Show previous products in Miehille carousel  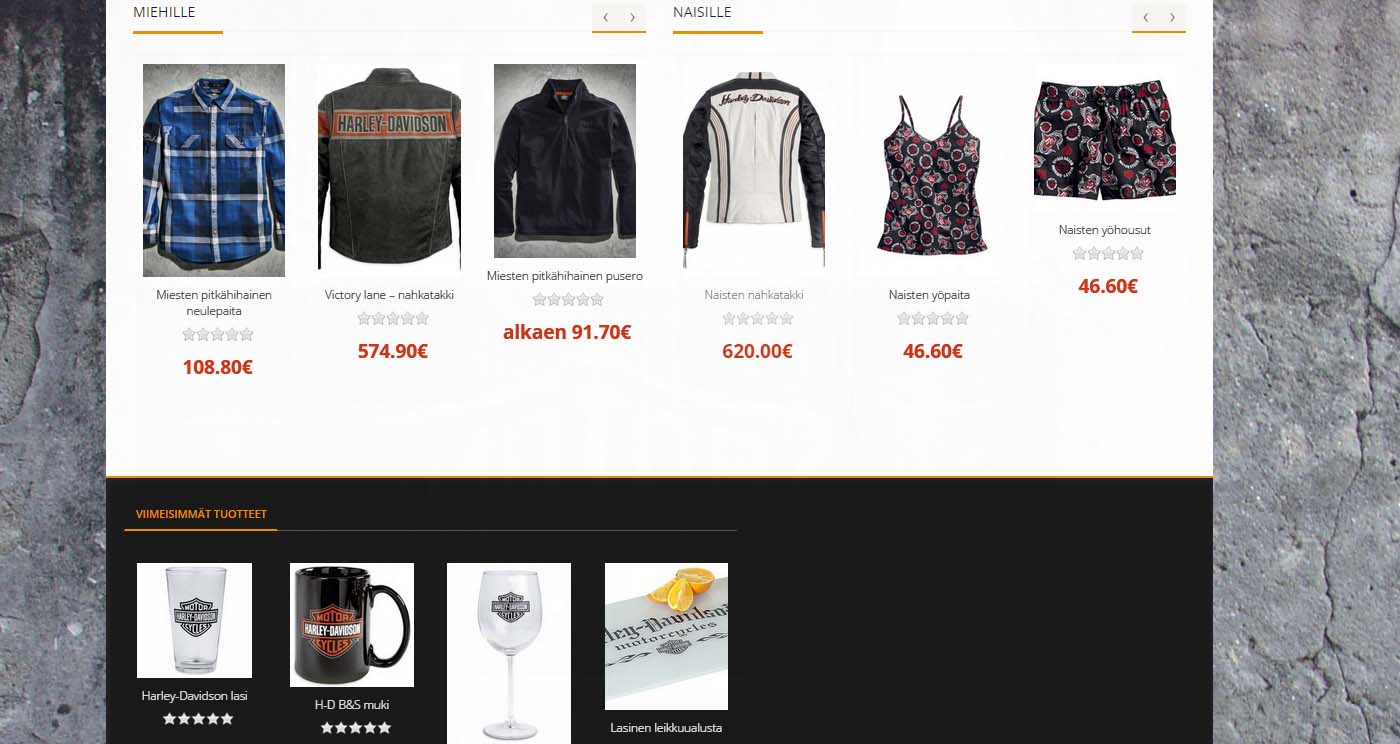click(606, 17)
